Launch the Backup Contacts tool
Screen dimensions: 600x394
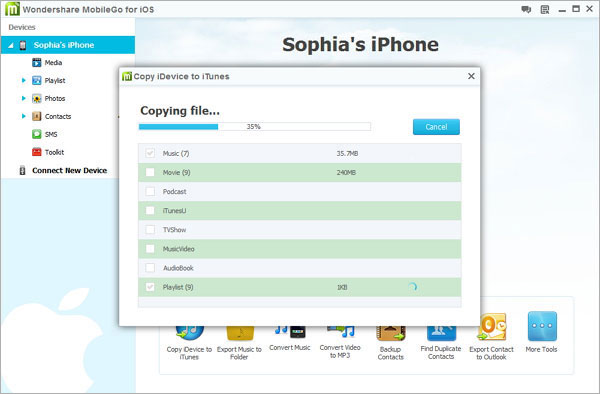[x=391, y=343]
